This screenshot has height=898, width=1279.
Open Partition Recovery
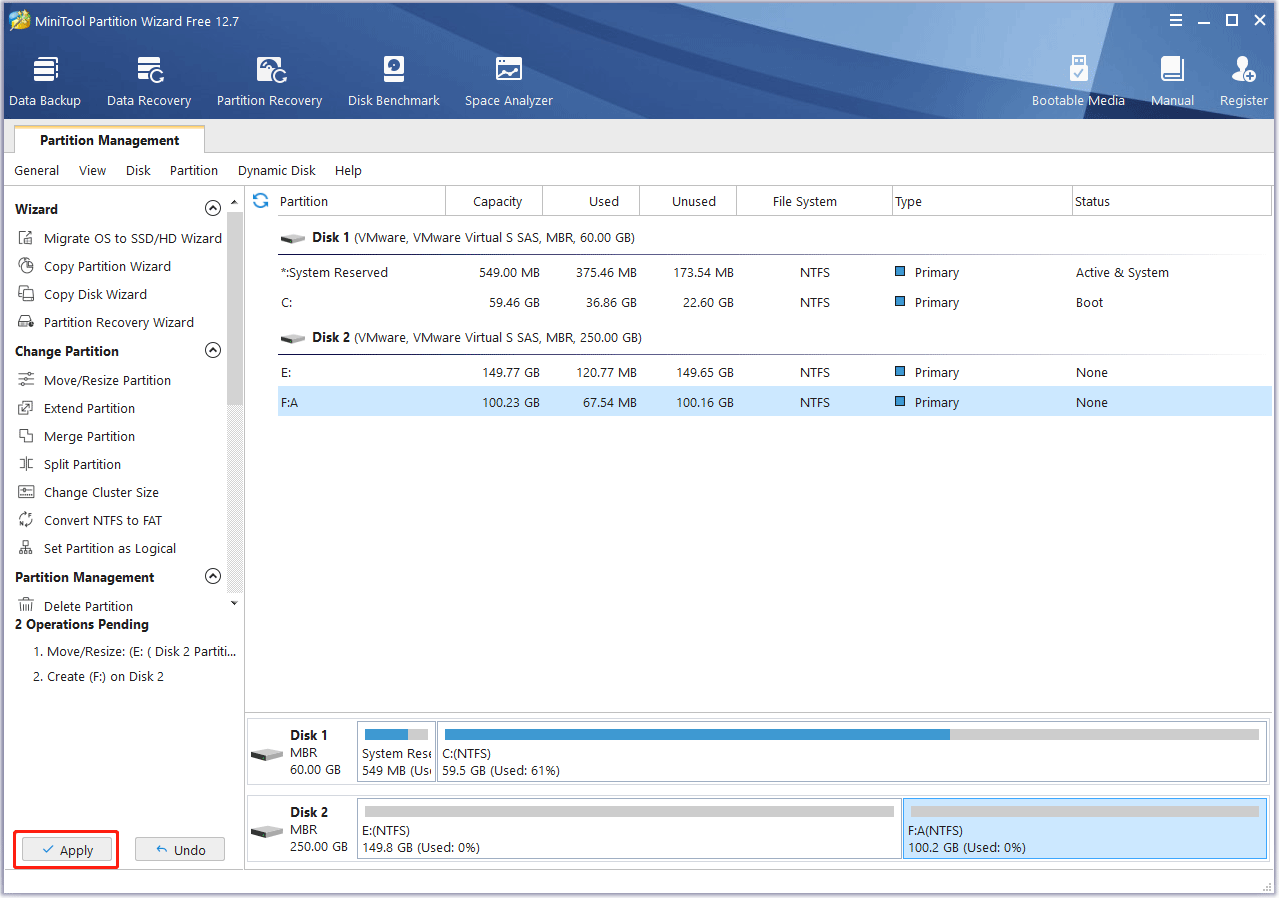268,79
